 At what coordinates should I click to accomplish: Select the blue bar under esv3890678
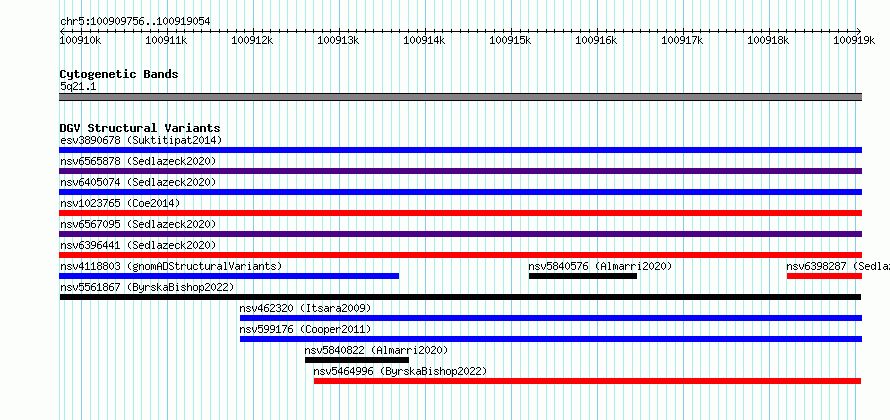460,150
